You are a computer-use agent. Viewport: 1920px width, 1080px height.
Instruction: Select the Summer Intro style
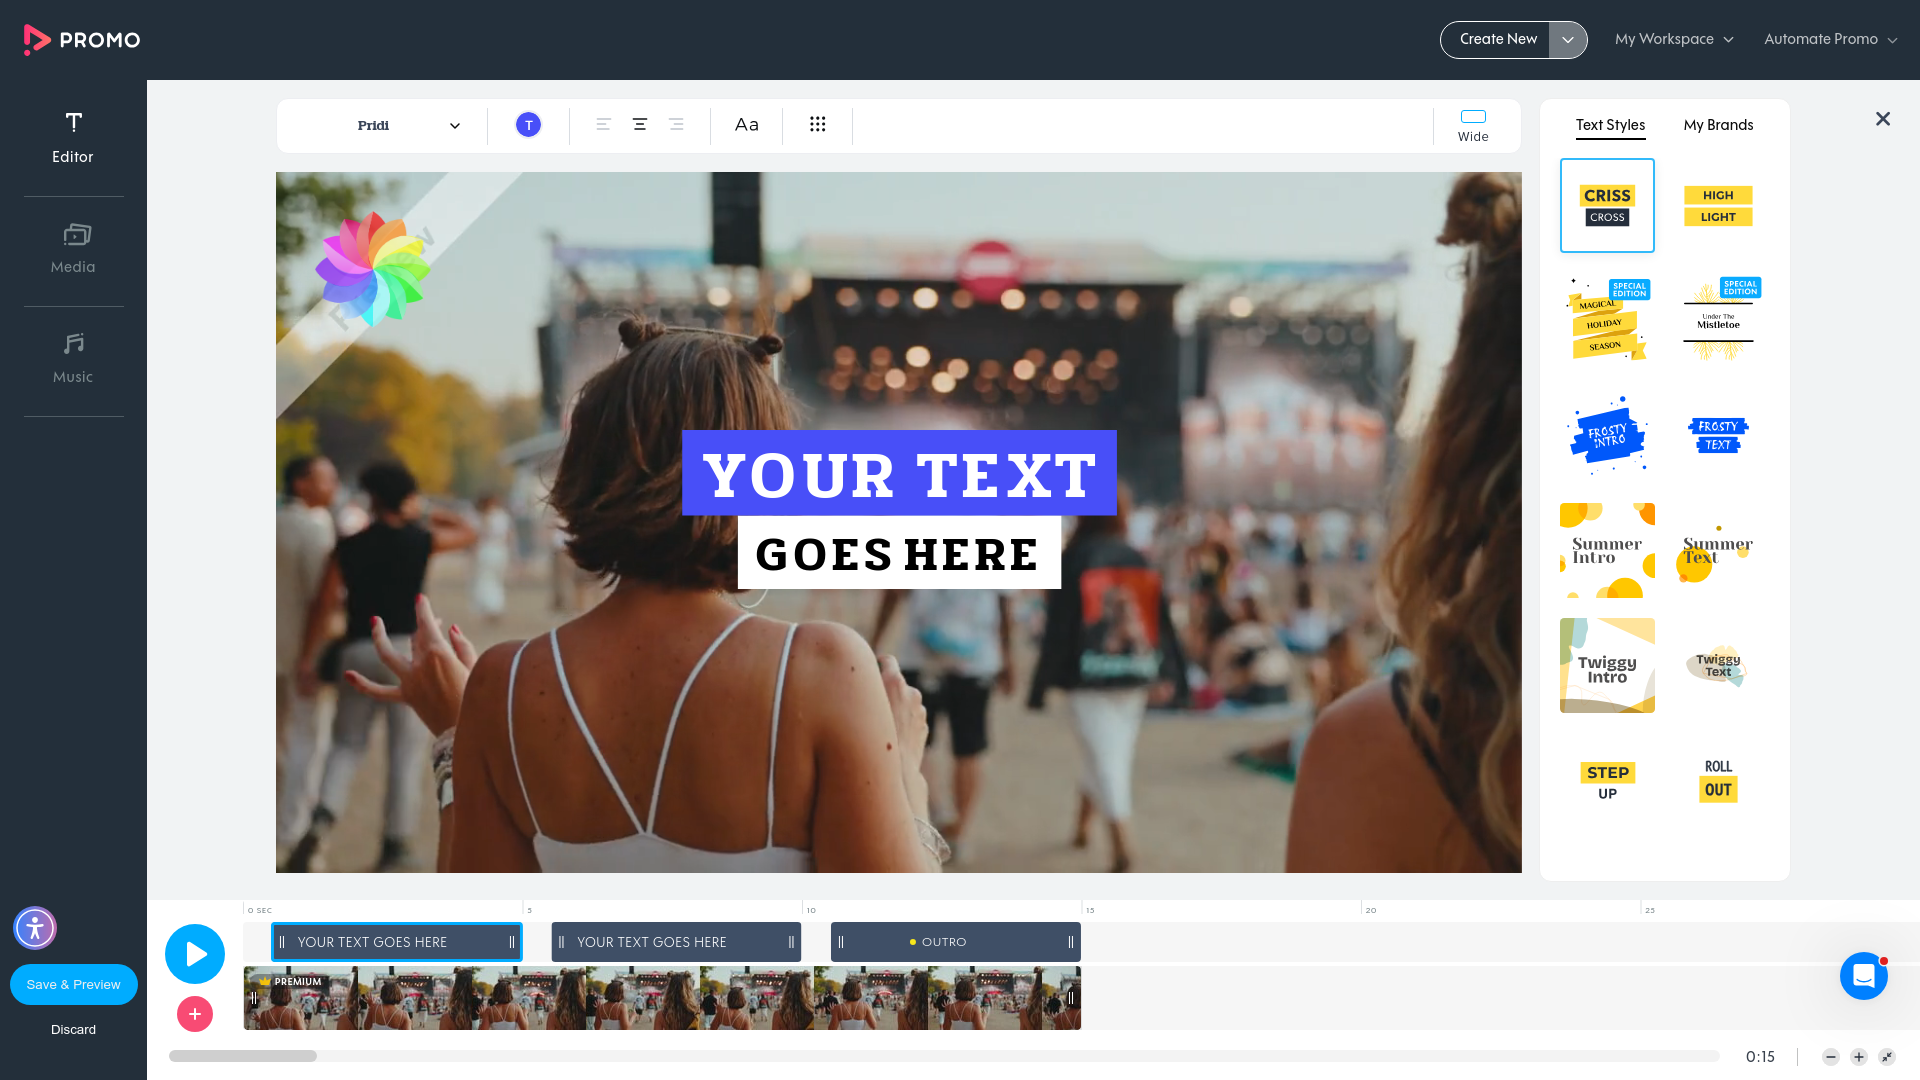1607,550
